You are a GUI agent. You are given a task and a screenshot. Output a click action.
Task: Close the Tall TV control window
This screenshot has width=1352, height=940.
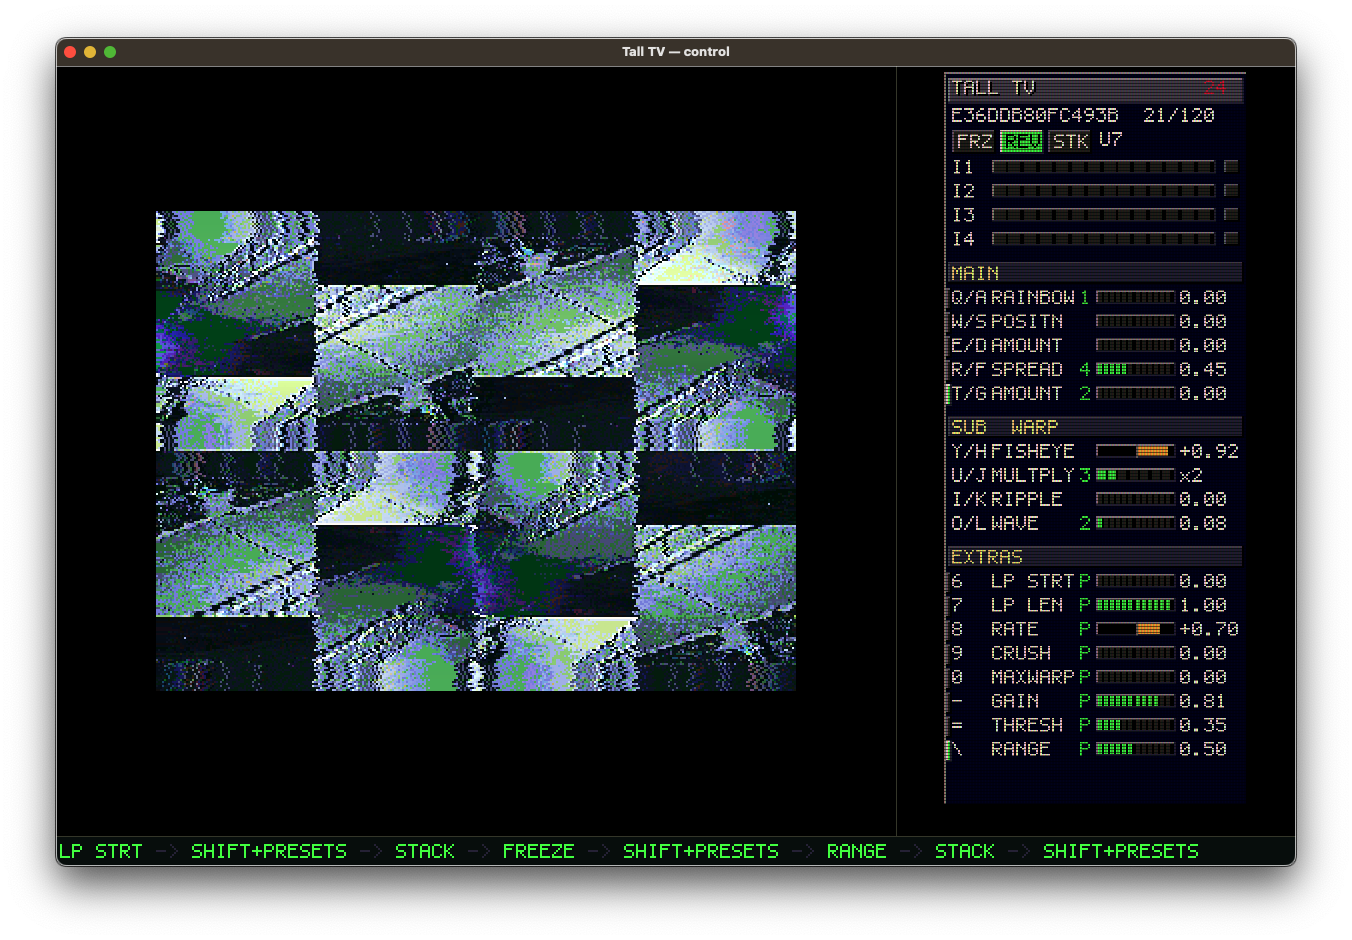(70, 52)
